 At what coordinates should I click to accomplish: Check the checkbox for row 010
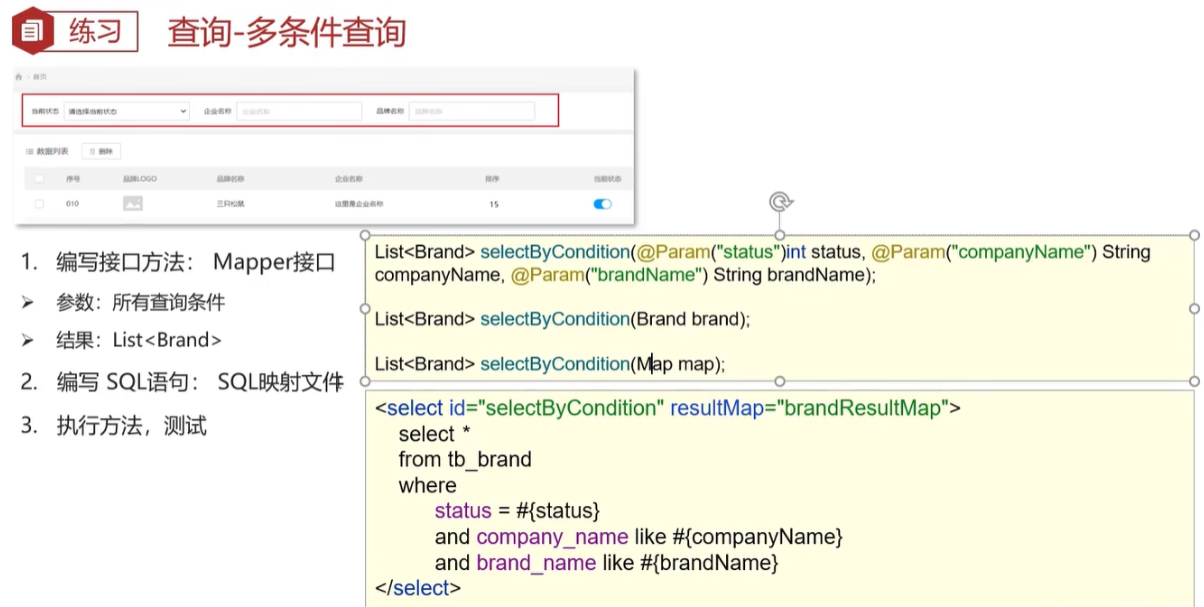[40, 204]
